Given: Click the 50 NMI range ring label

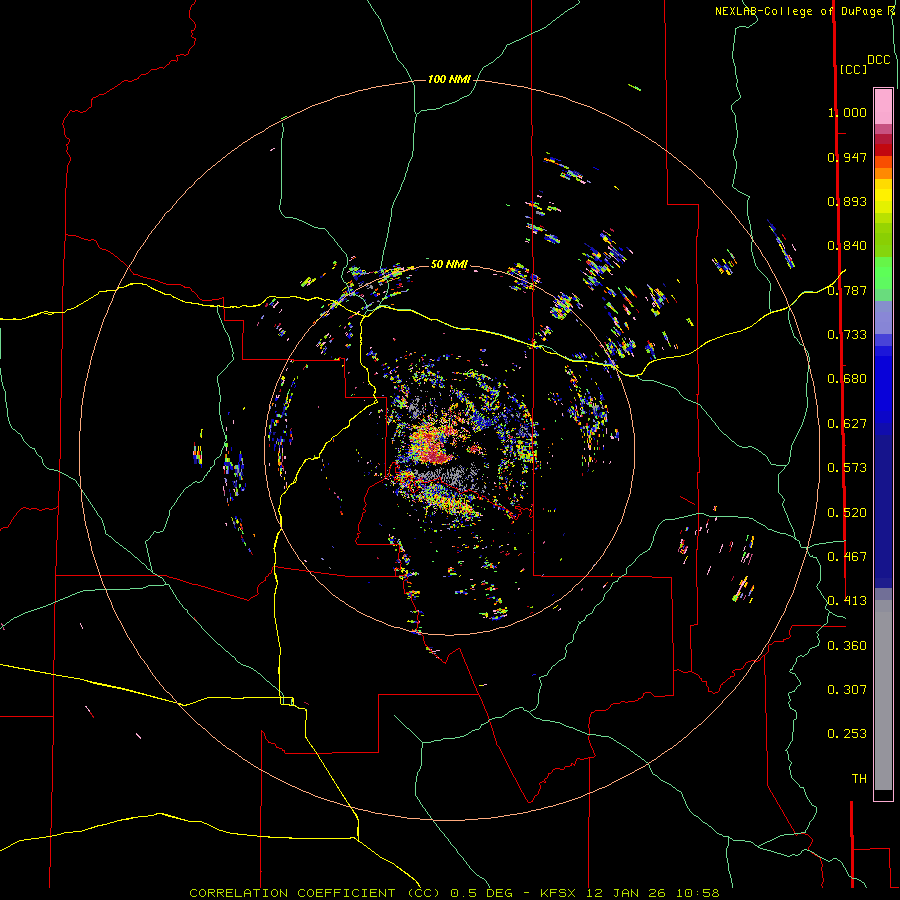Looking at the screenshot, I should (449, 264).
